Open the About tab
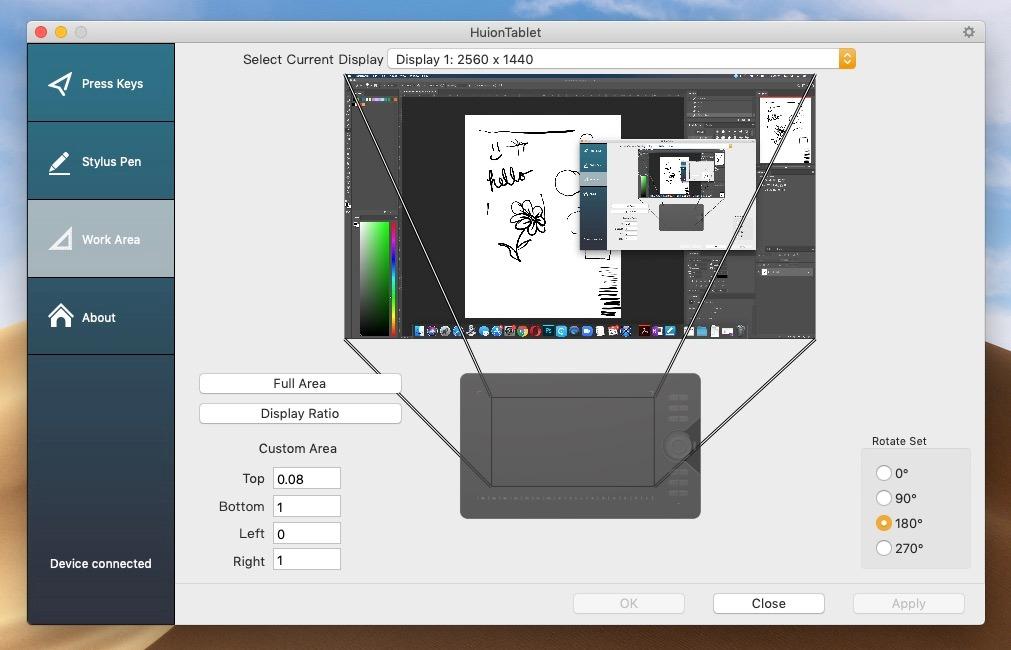Viewport: 1011px width, 650px height. tap(99, 318)
